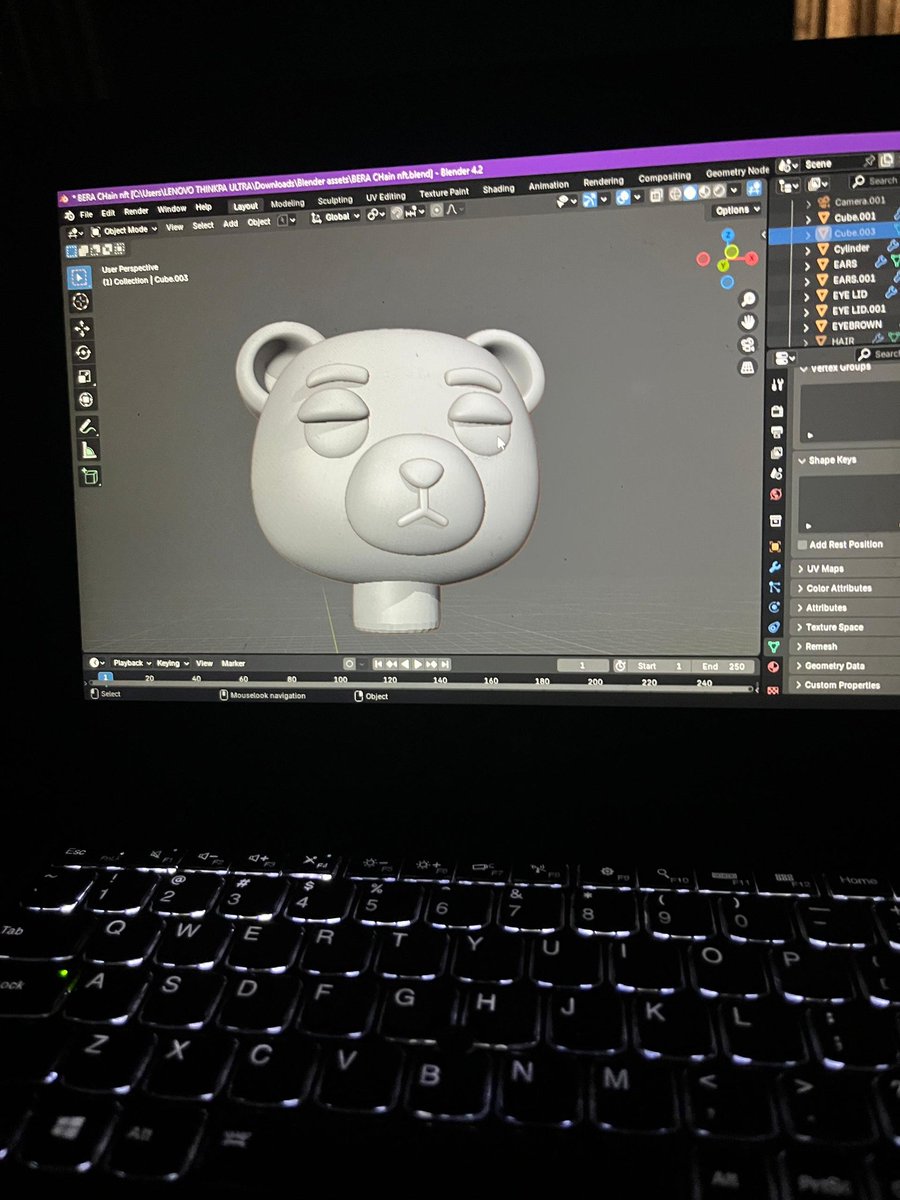The image size is (900, 1200).
Task: Toggle use preview range clock icon
Action: [x=620, y=666]
